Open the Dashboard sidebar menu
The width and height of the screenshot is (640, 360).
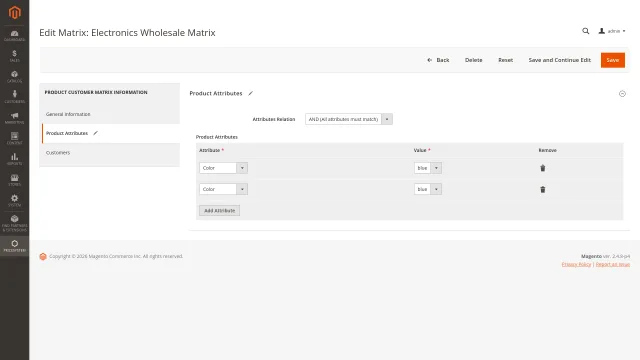[x=14, y=36]
